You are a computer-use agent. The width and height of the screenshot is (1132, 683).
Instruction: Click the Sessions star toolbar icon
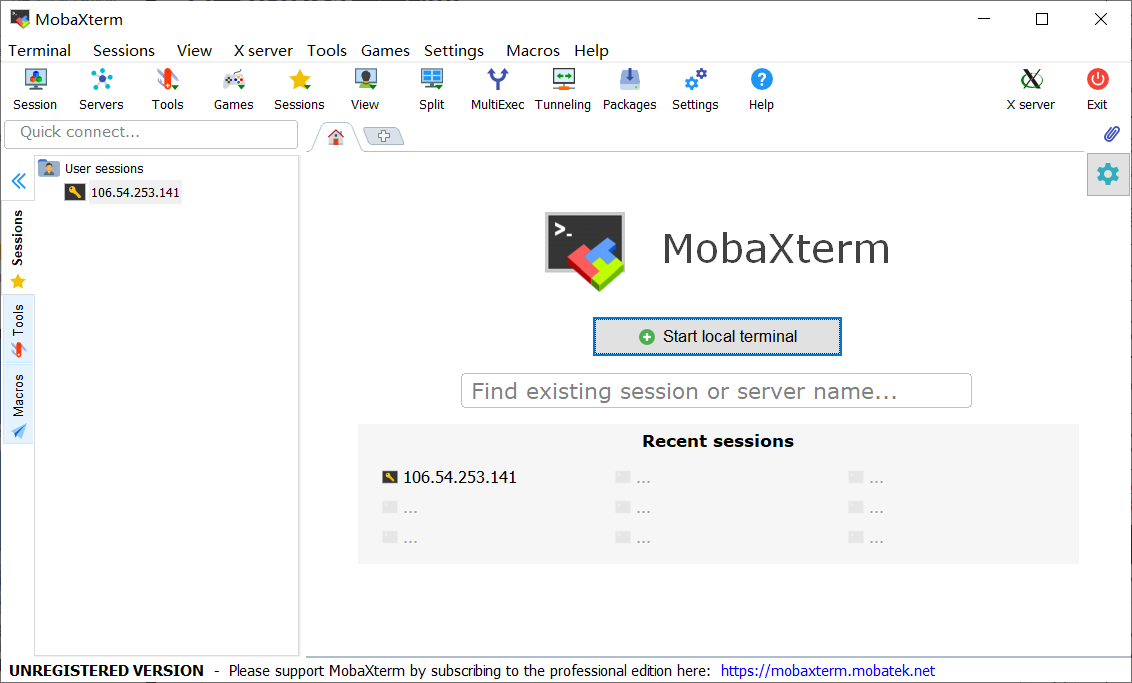tap(299, 89)
